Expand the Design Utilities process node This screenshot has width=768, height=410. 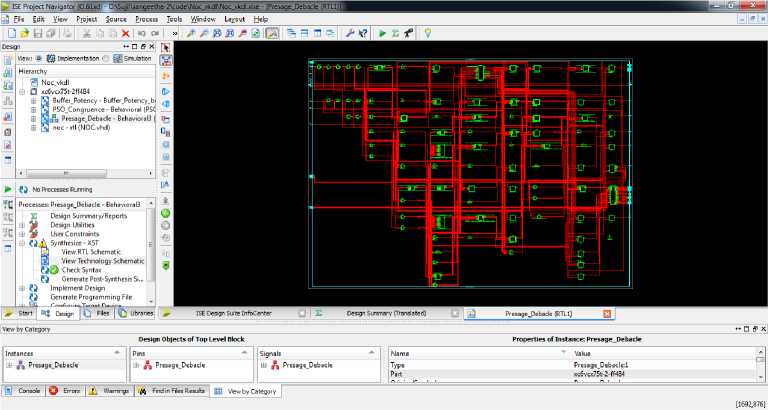coord(22,225)
